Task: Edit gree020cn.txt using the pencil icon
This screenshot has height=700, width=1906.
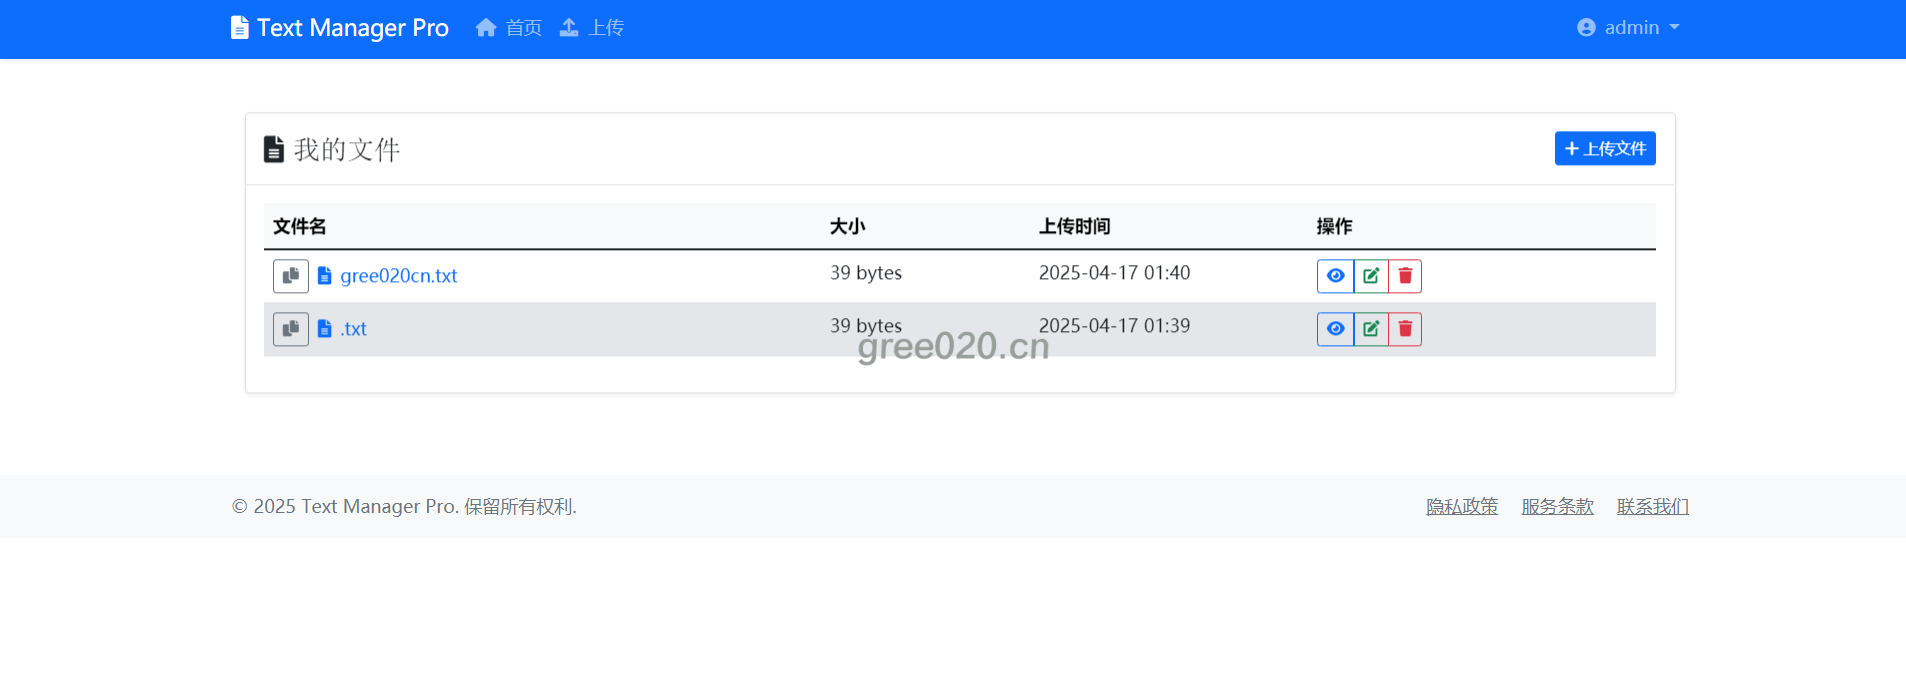Action: [1370, 276]
